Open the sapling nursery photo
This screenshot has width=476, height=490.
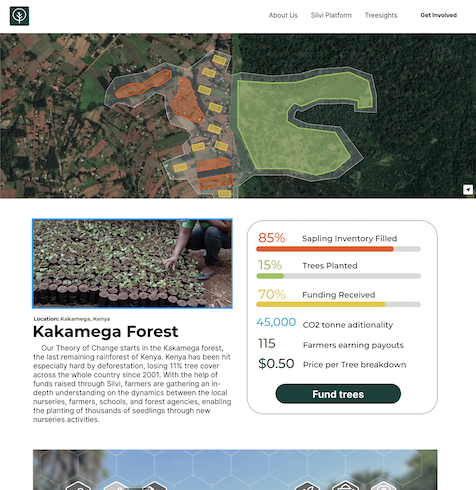tap(132, 263)
